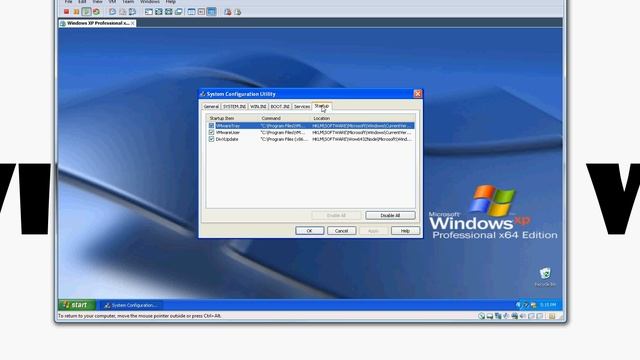Sort by the Startup Item column header

pyautogui.click(x=233, y=118)
